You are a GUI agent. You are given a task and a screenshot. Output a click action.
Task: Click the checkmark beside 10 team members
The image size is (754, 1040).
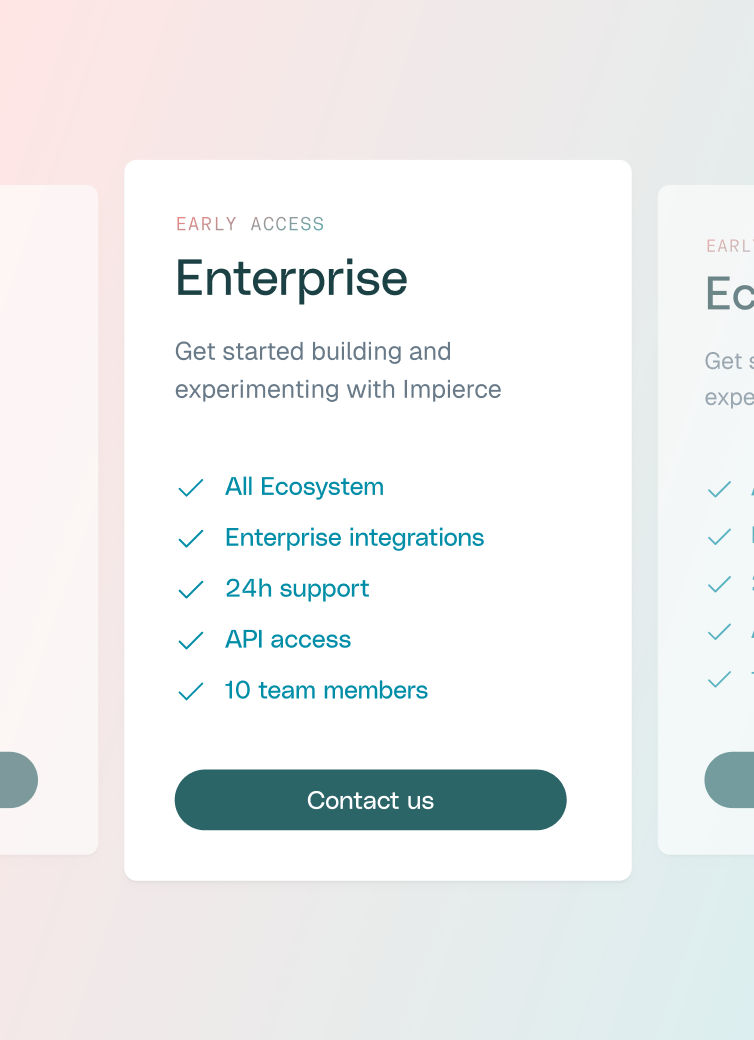(190, 691)
